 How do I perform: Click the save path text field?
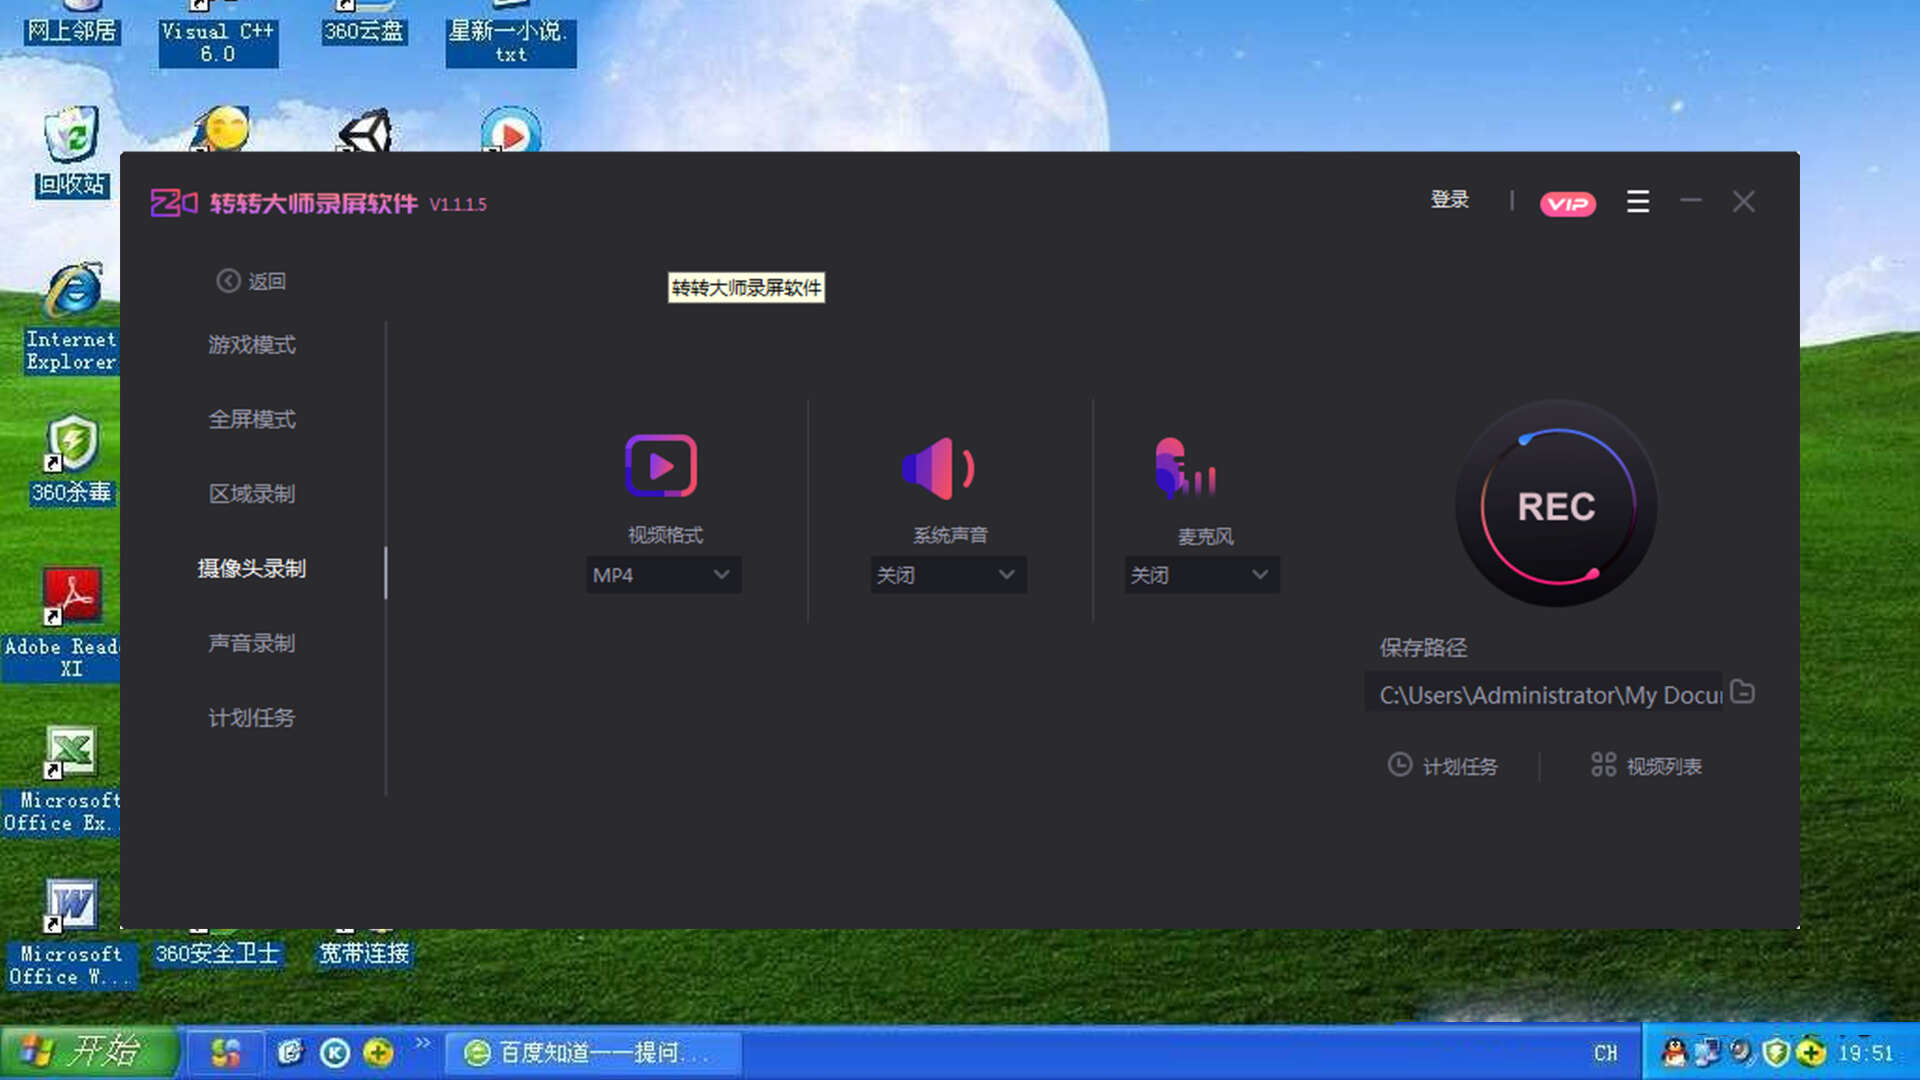[x=1545, y=694]
